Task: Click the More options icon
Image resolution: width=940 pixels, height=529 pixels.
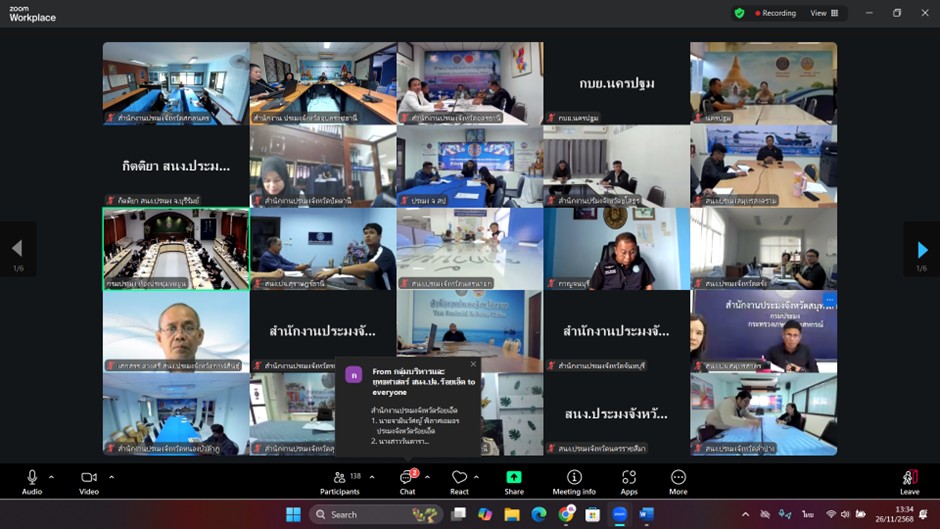Action: pos(678,481)
